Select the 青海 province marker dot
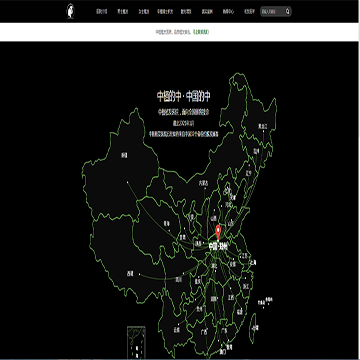The height and width of the screenshot is (360, 360). (x=169, y=230)
